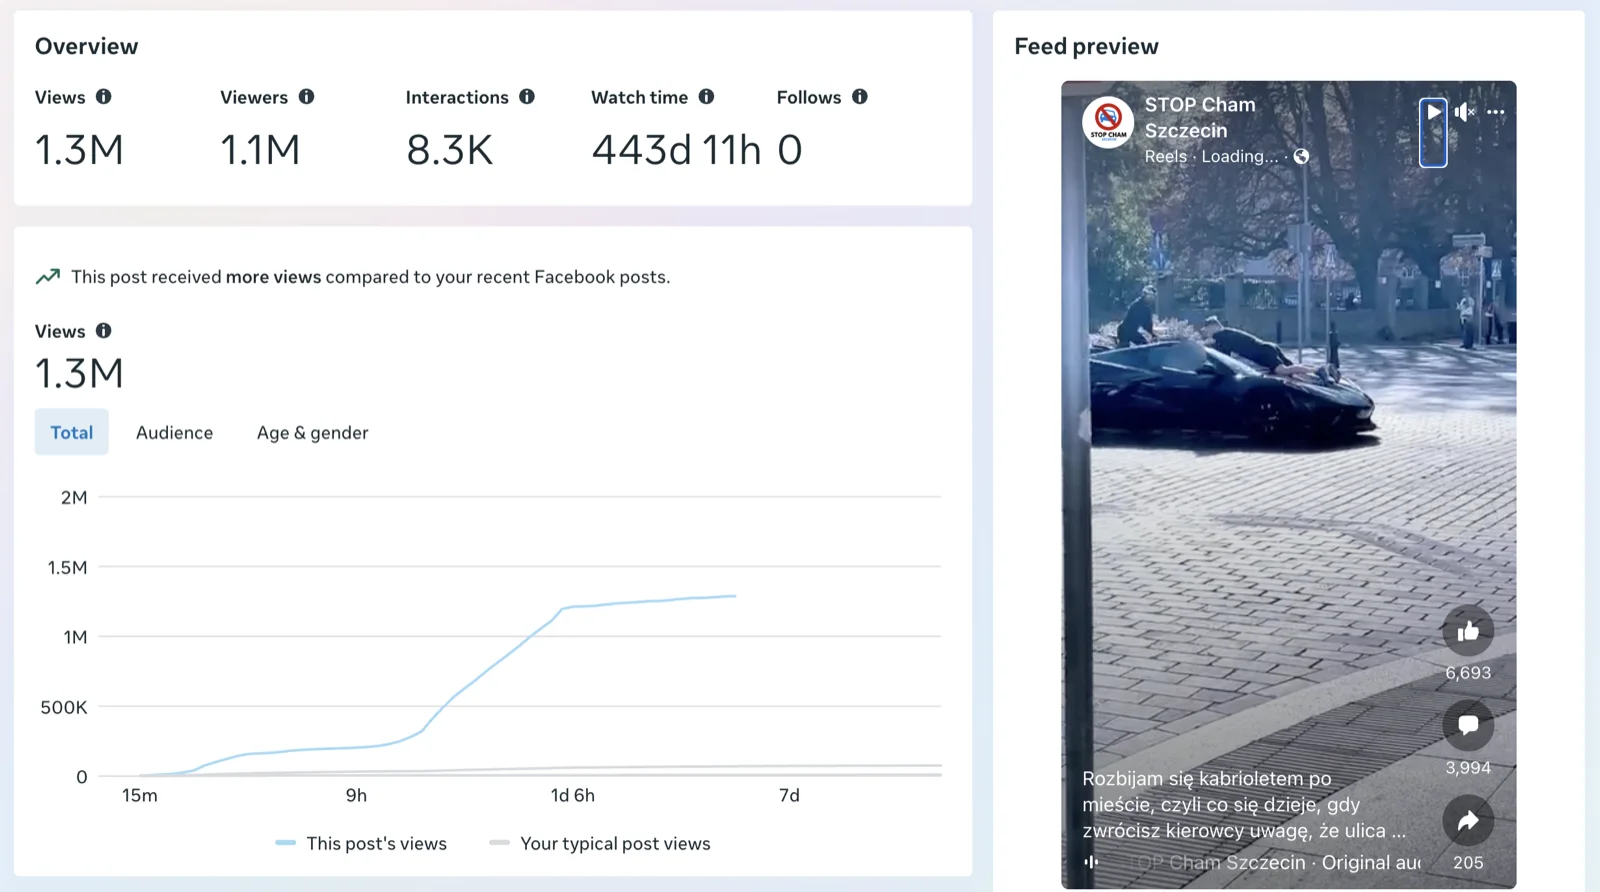Select the Total tab
The image size is (1600, 892).
[x=72, y=432]
